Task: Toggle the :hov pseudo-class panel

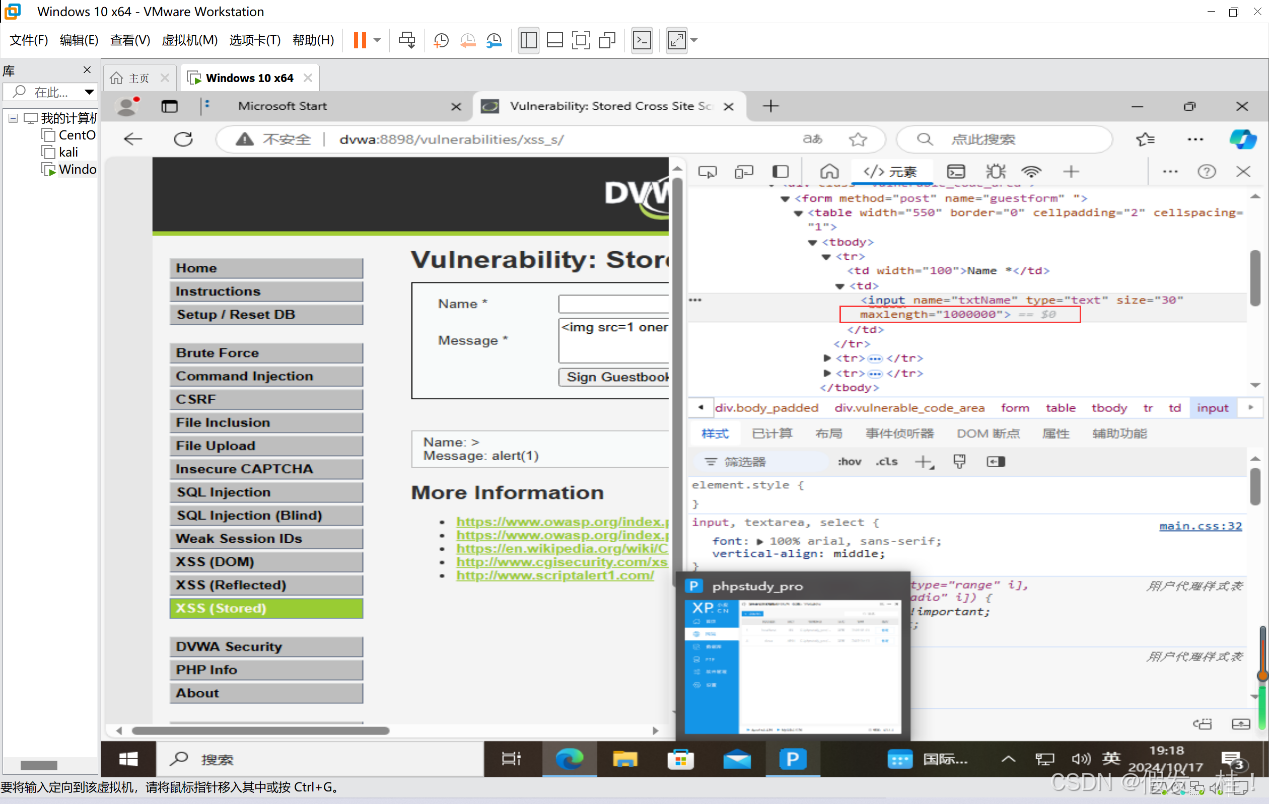Action: click(849, 461)
